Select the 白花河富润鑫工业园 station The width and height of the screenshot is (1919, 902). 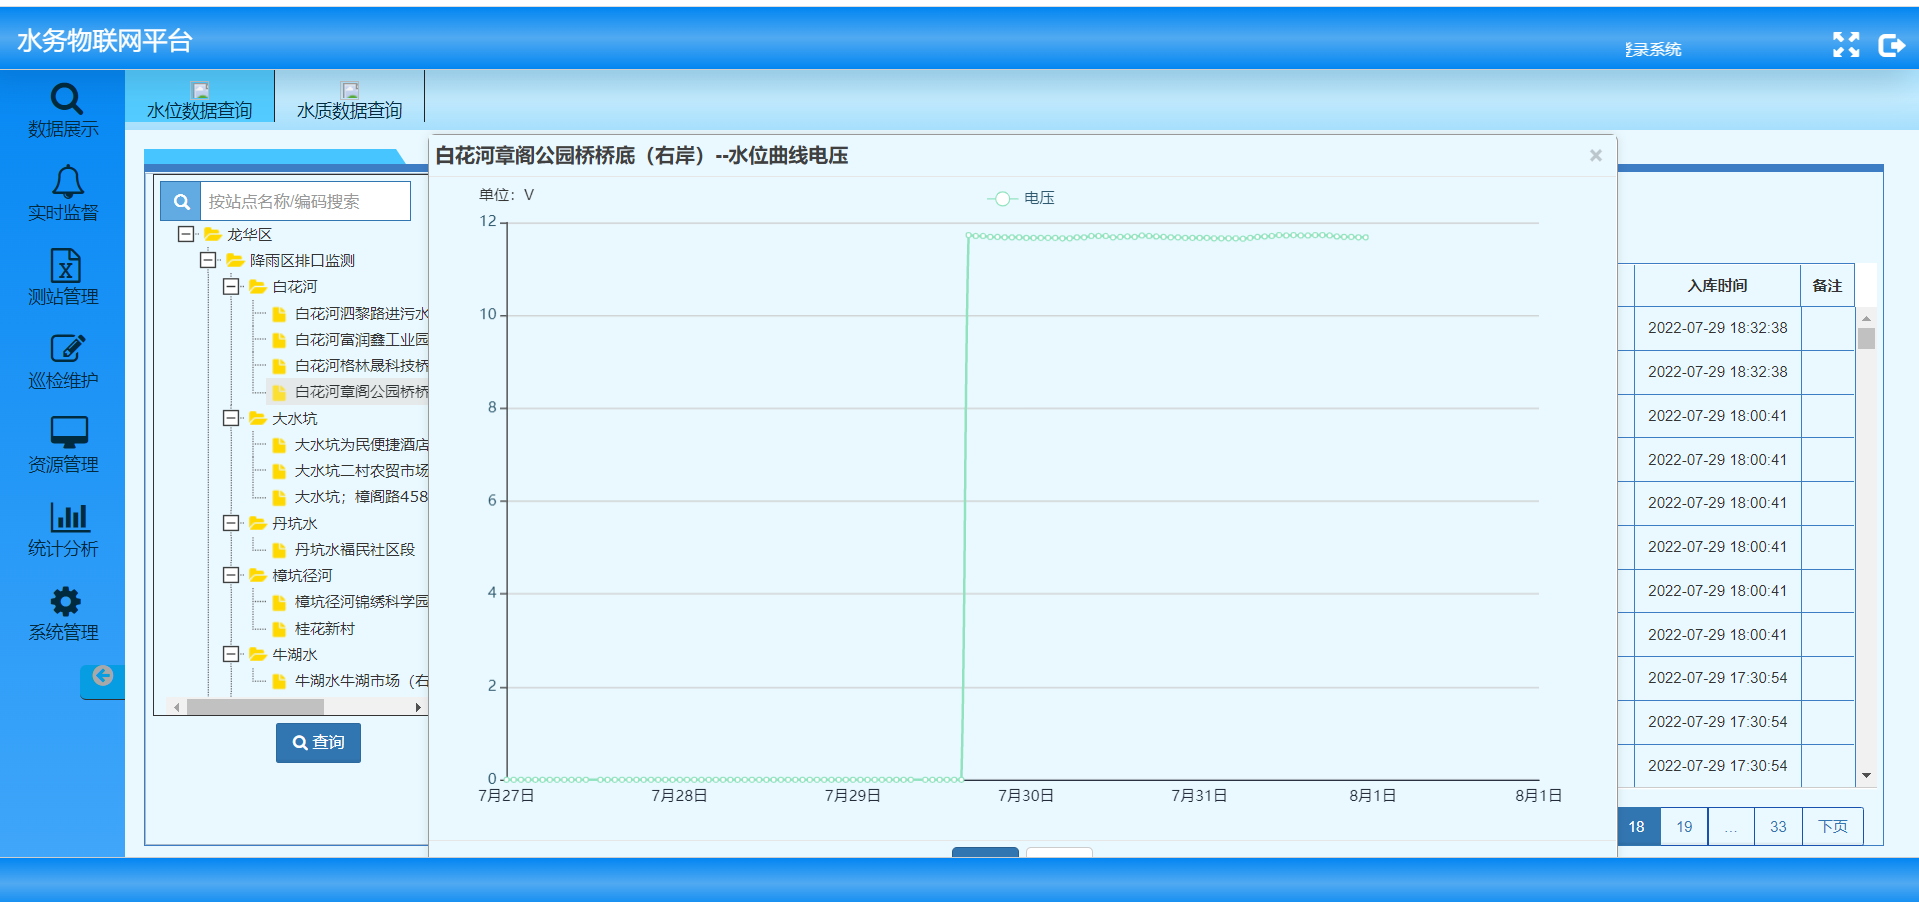(x=361, y=339)
